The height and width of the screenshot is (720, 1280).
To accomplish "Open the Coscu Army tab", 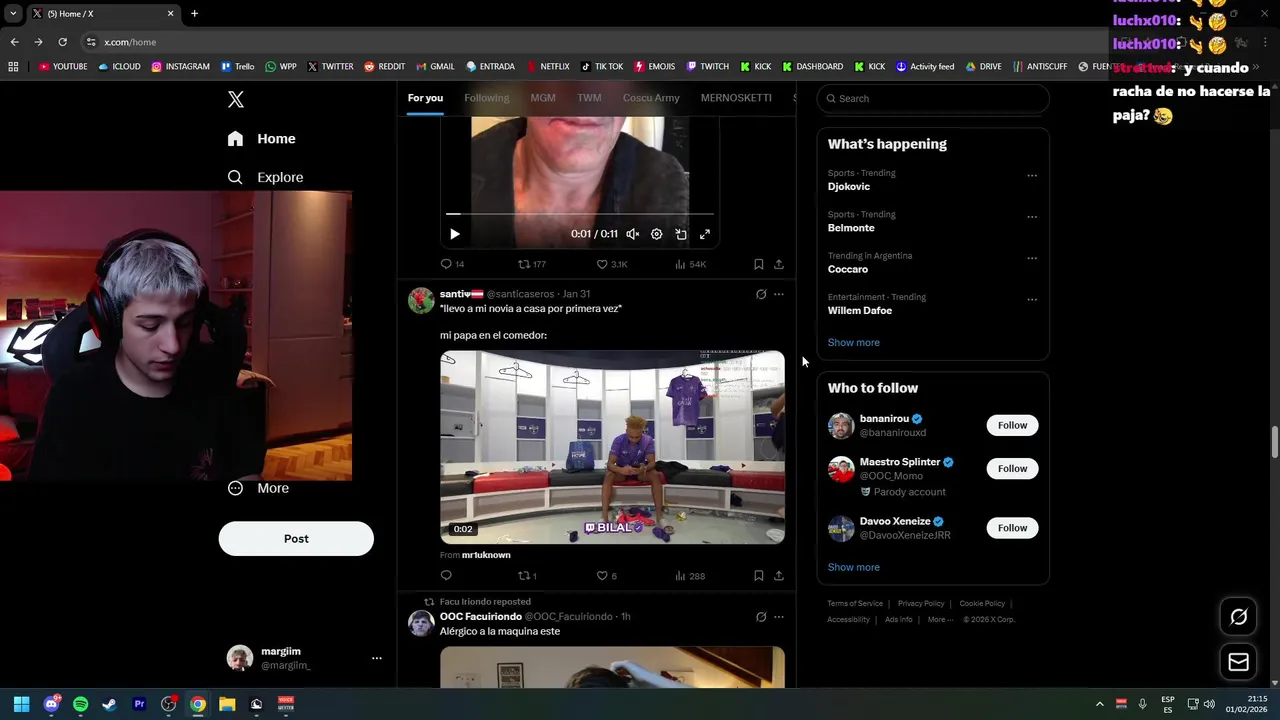I will [651, 98].
